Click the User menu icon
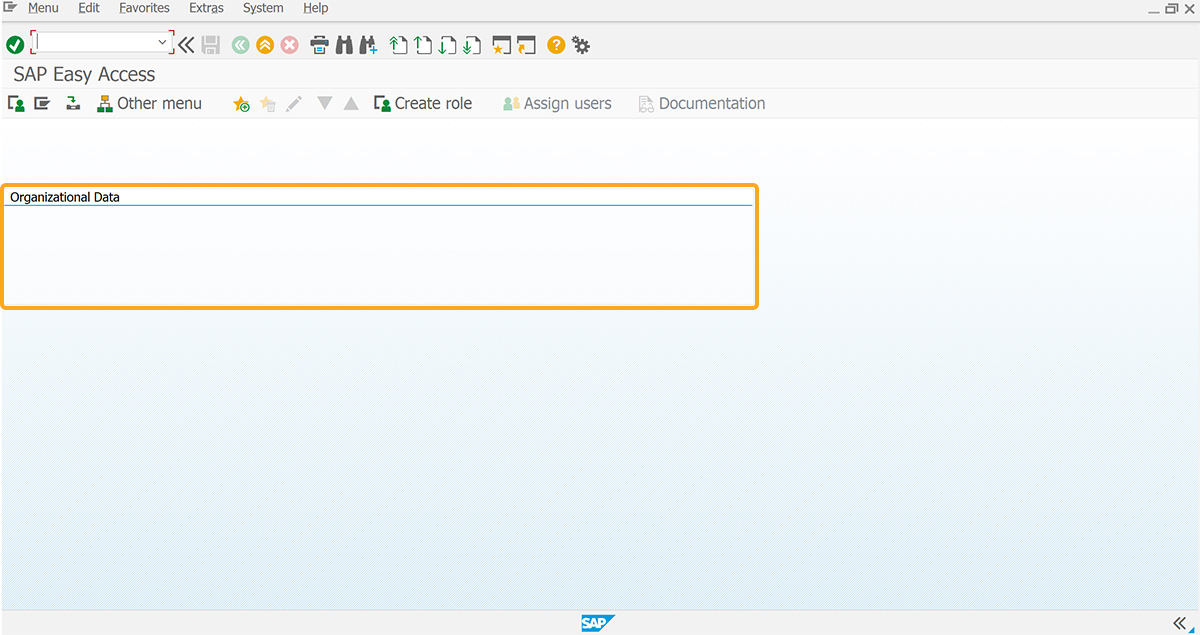Image resolution: width=1200 pixels, height=635 pixels. (x=16, y=103)
